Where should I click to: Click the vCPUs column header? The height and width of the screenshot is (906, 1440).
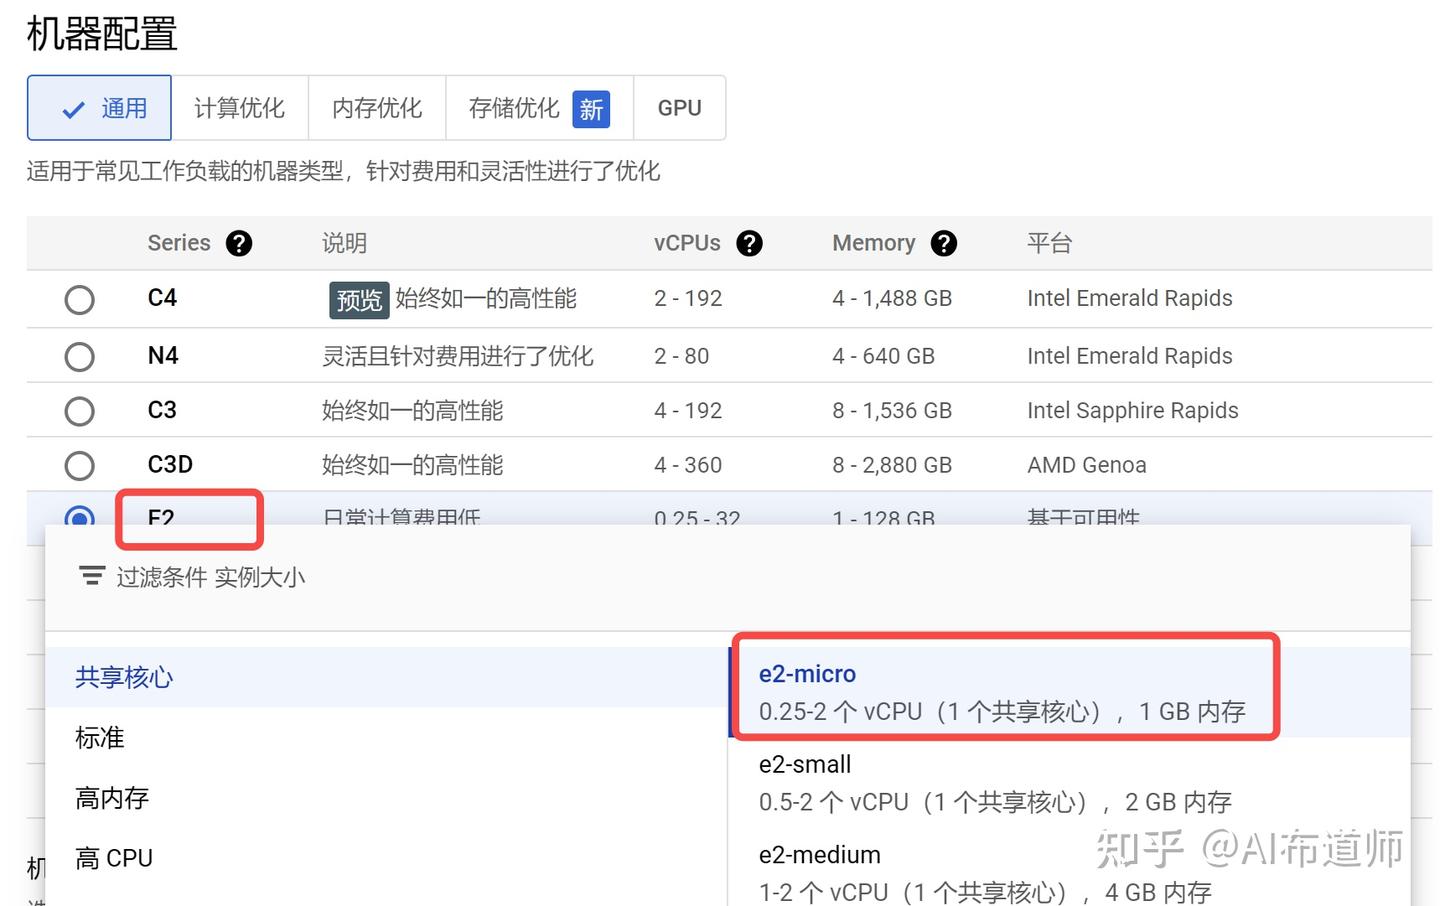687,243
